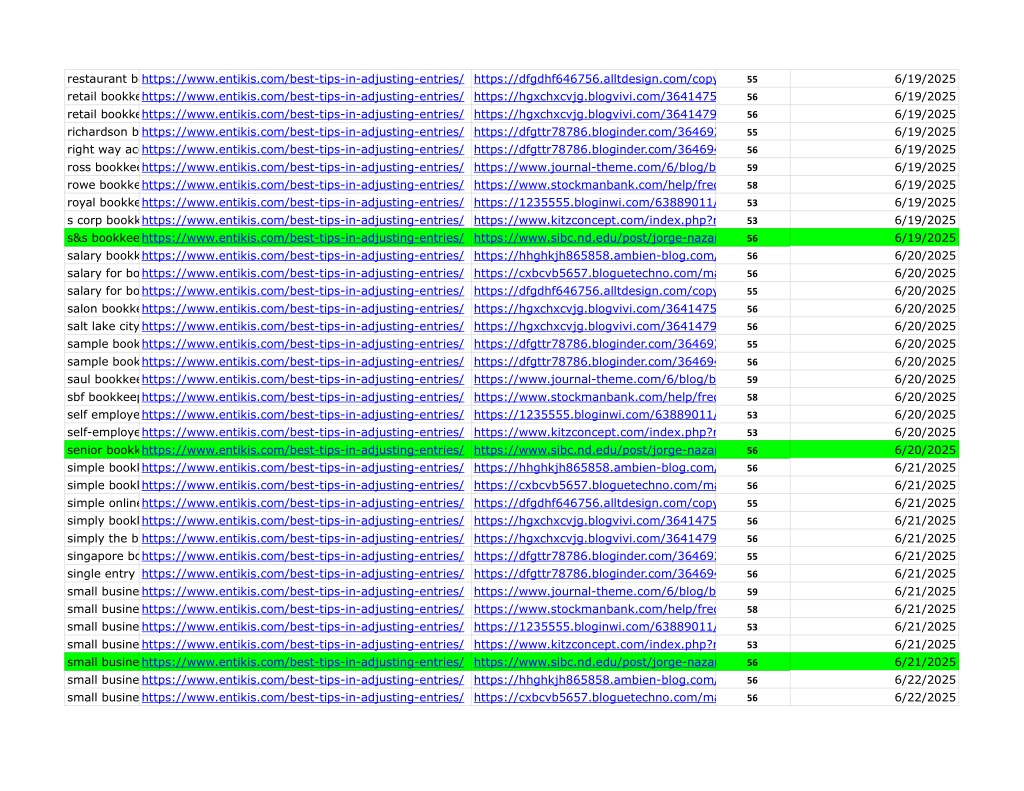
Task: Click bloginwi link in royal bookke row
Action: 594,202
